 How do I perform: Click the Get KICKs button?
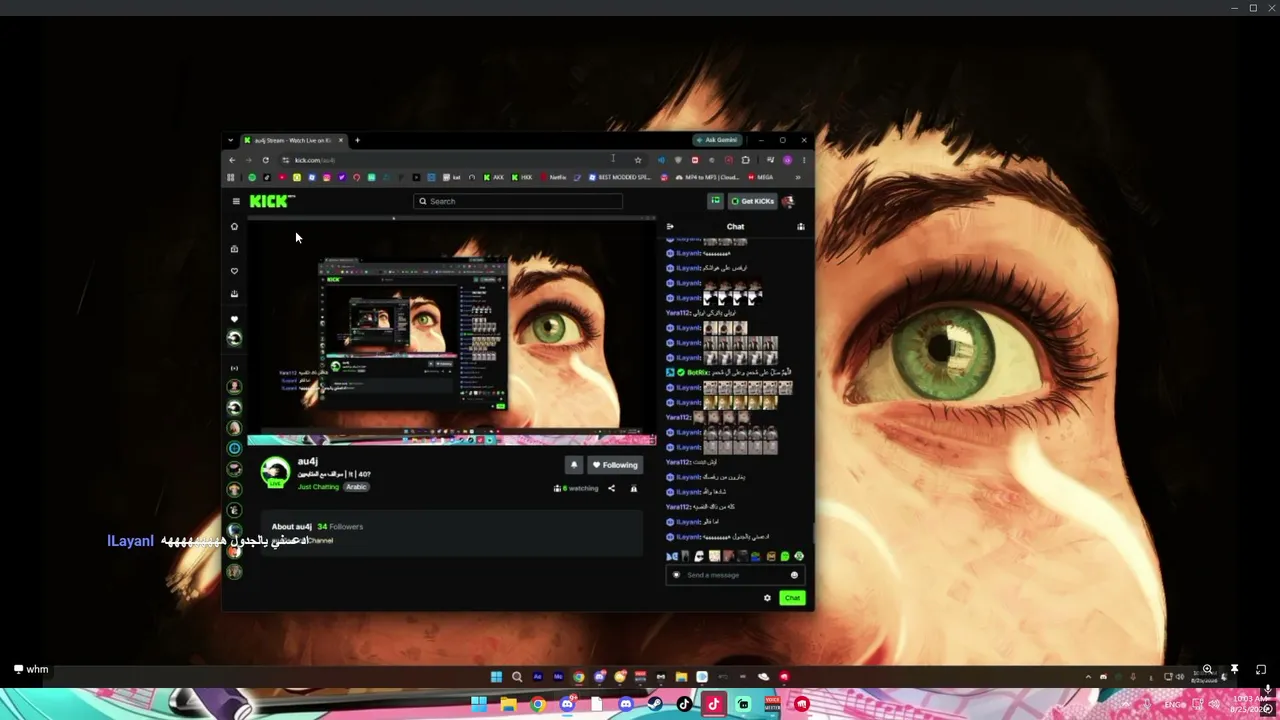[753, 201]
